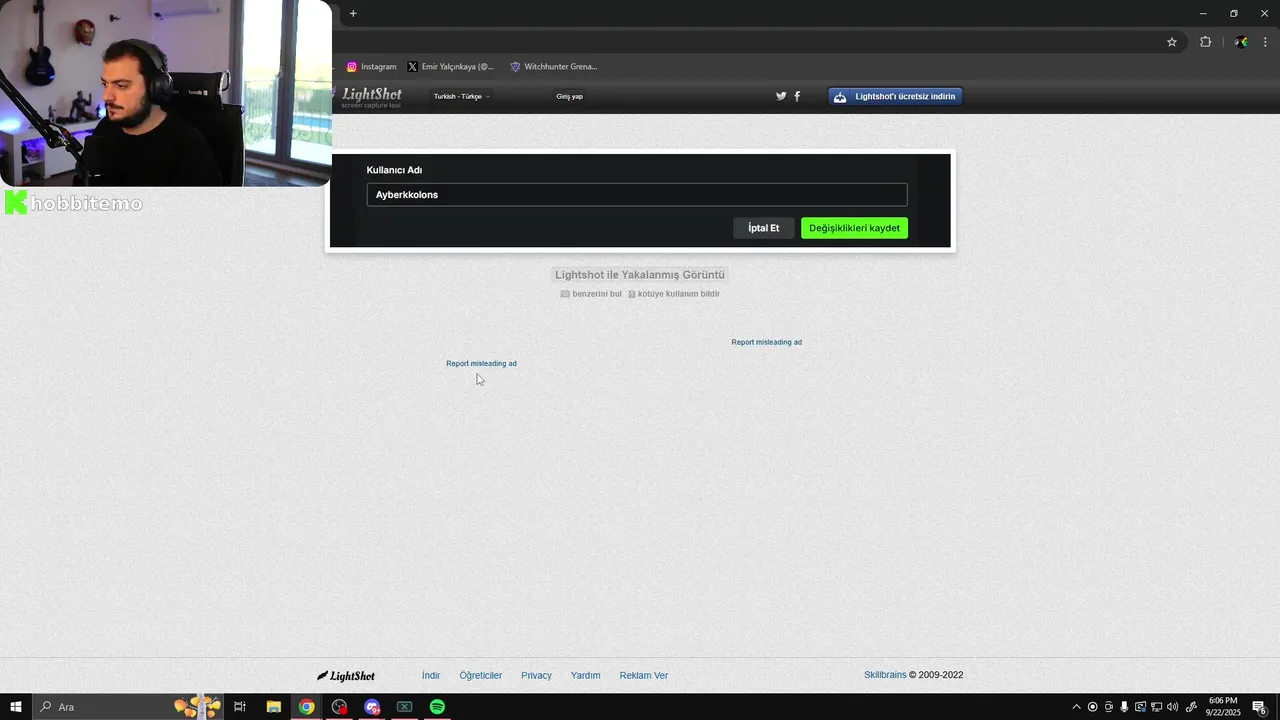Open Task View on the taskbar
This screenshot has height=720, width=1280.
(x=240, y=707)
